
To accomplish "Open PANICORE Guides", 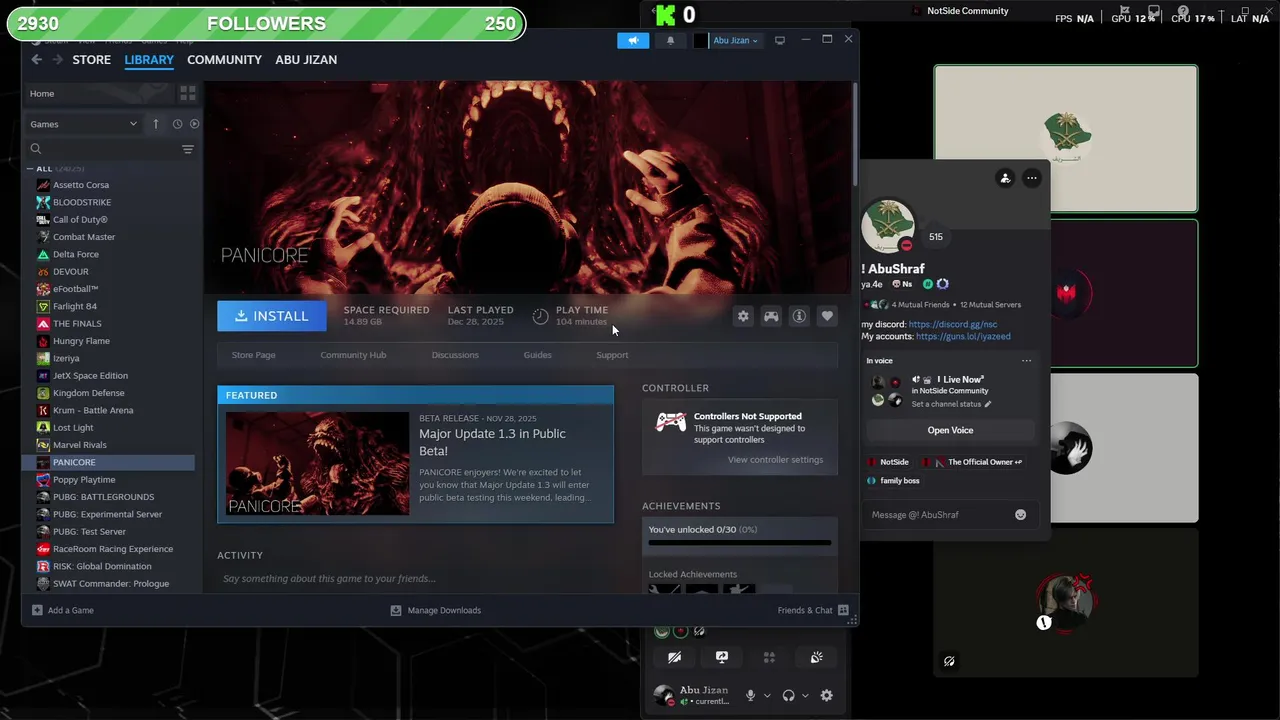I will [x=537, y=355].
